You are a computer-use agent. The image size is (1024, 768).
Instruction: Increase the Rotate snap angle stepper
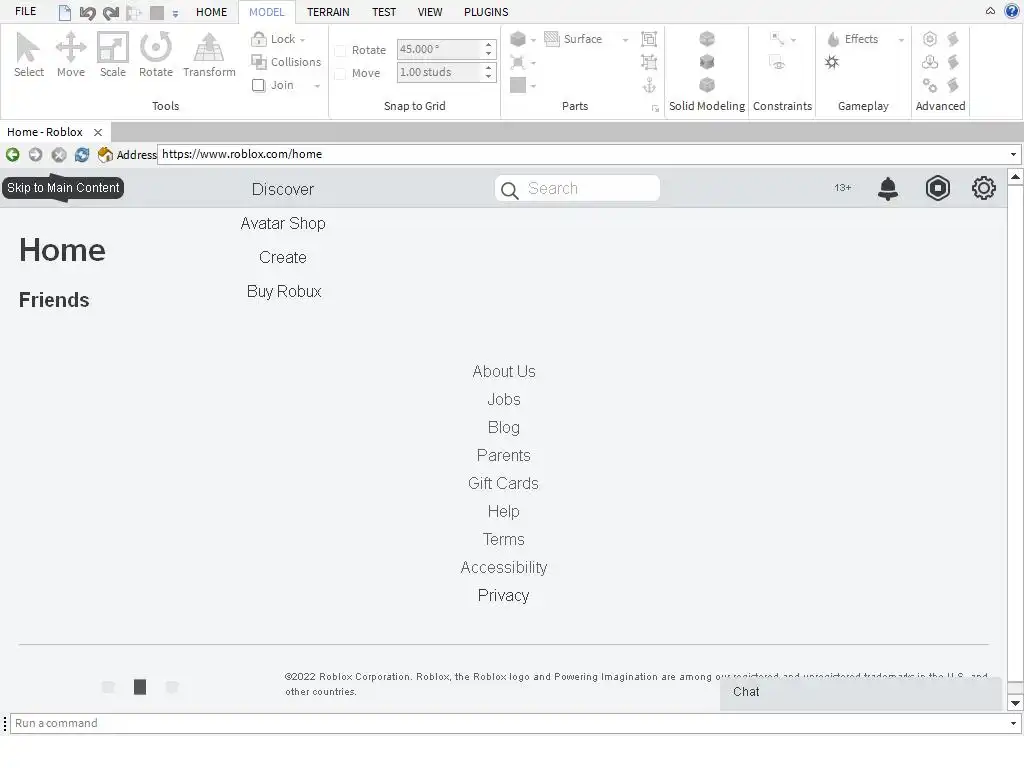pos(488,45)
